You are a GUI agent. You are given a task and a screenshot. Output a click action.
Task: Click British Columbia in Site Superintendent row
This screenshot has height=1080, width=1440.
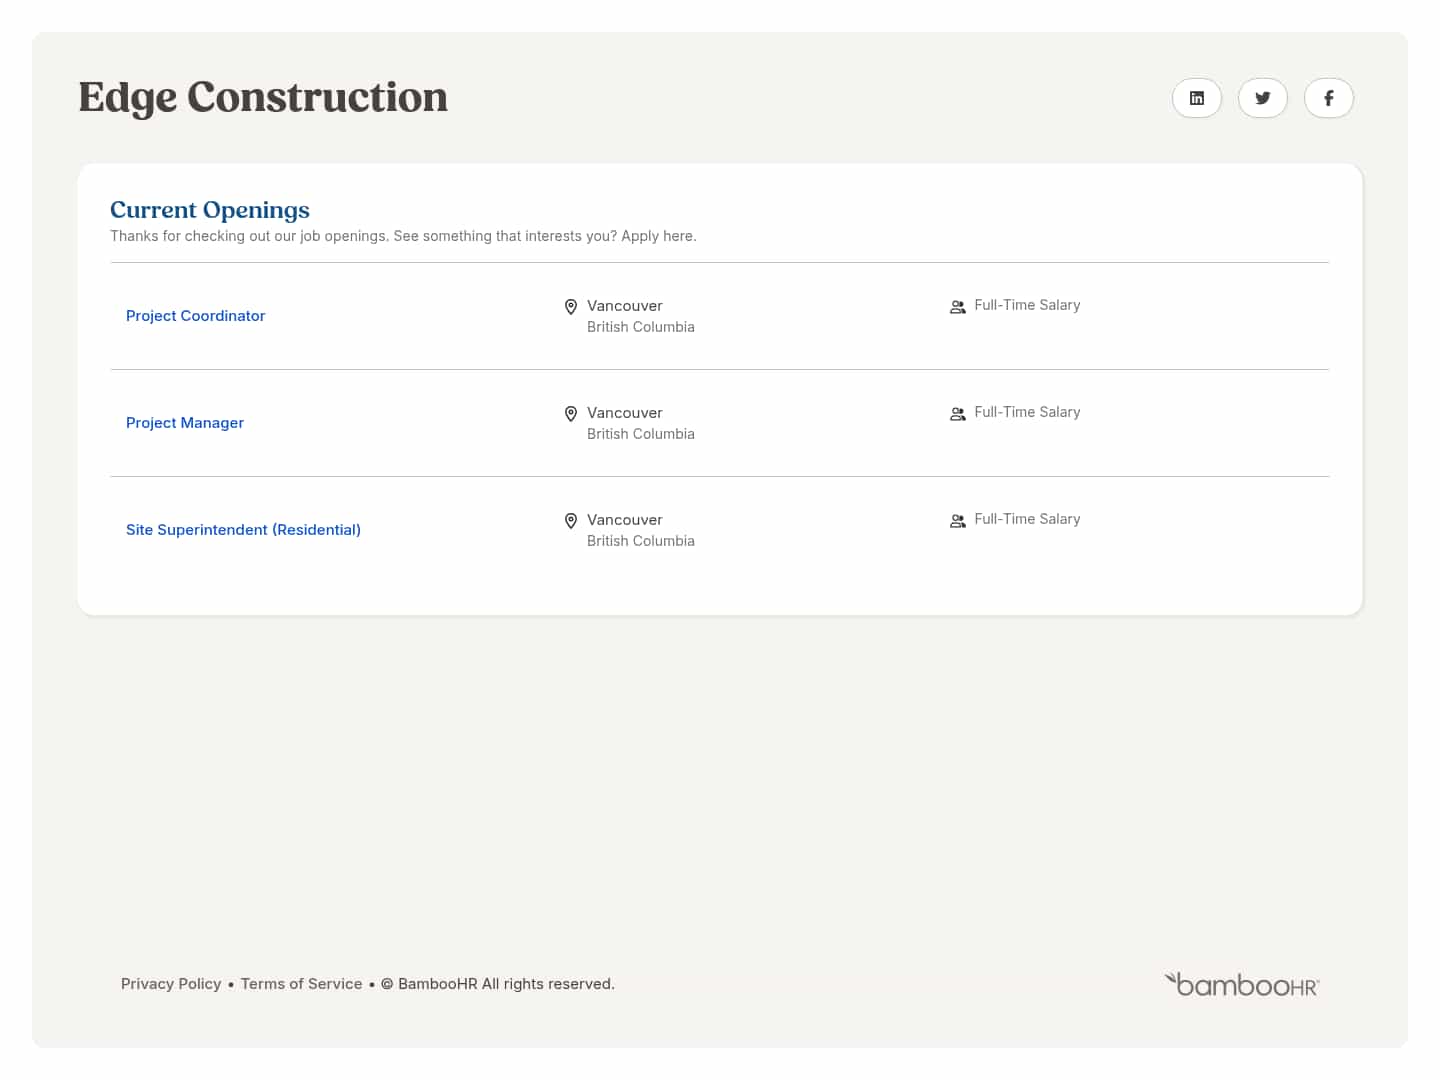pyautogui.click(x=641, y=541)
